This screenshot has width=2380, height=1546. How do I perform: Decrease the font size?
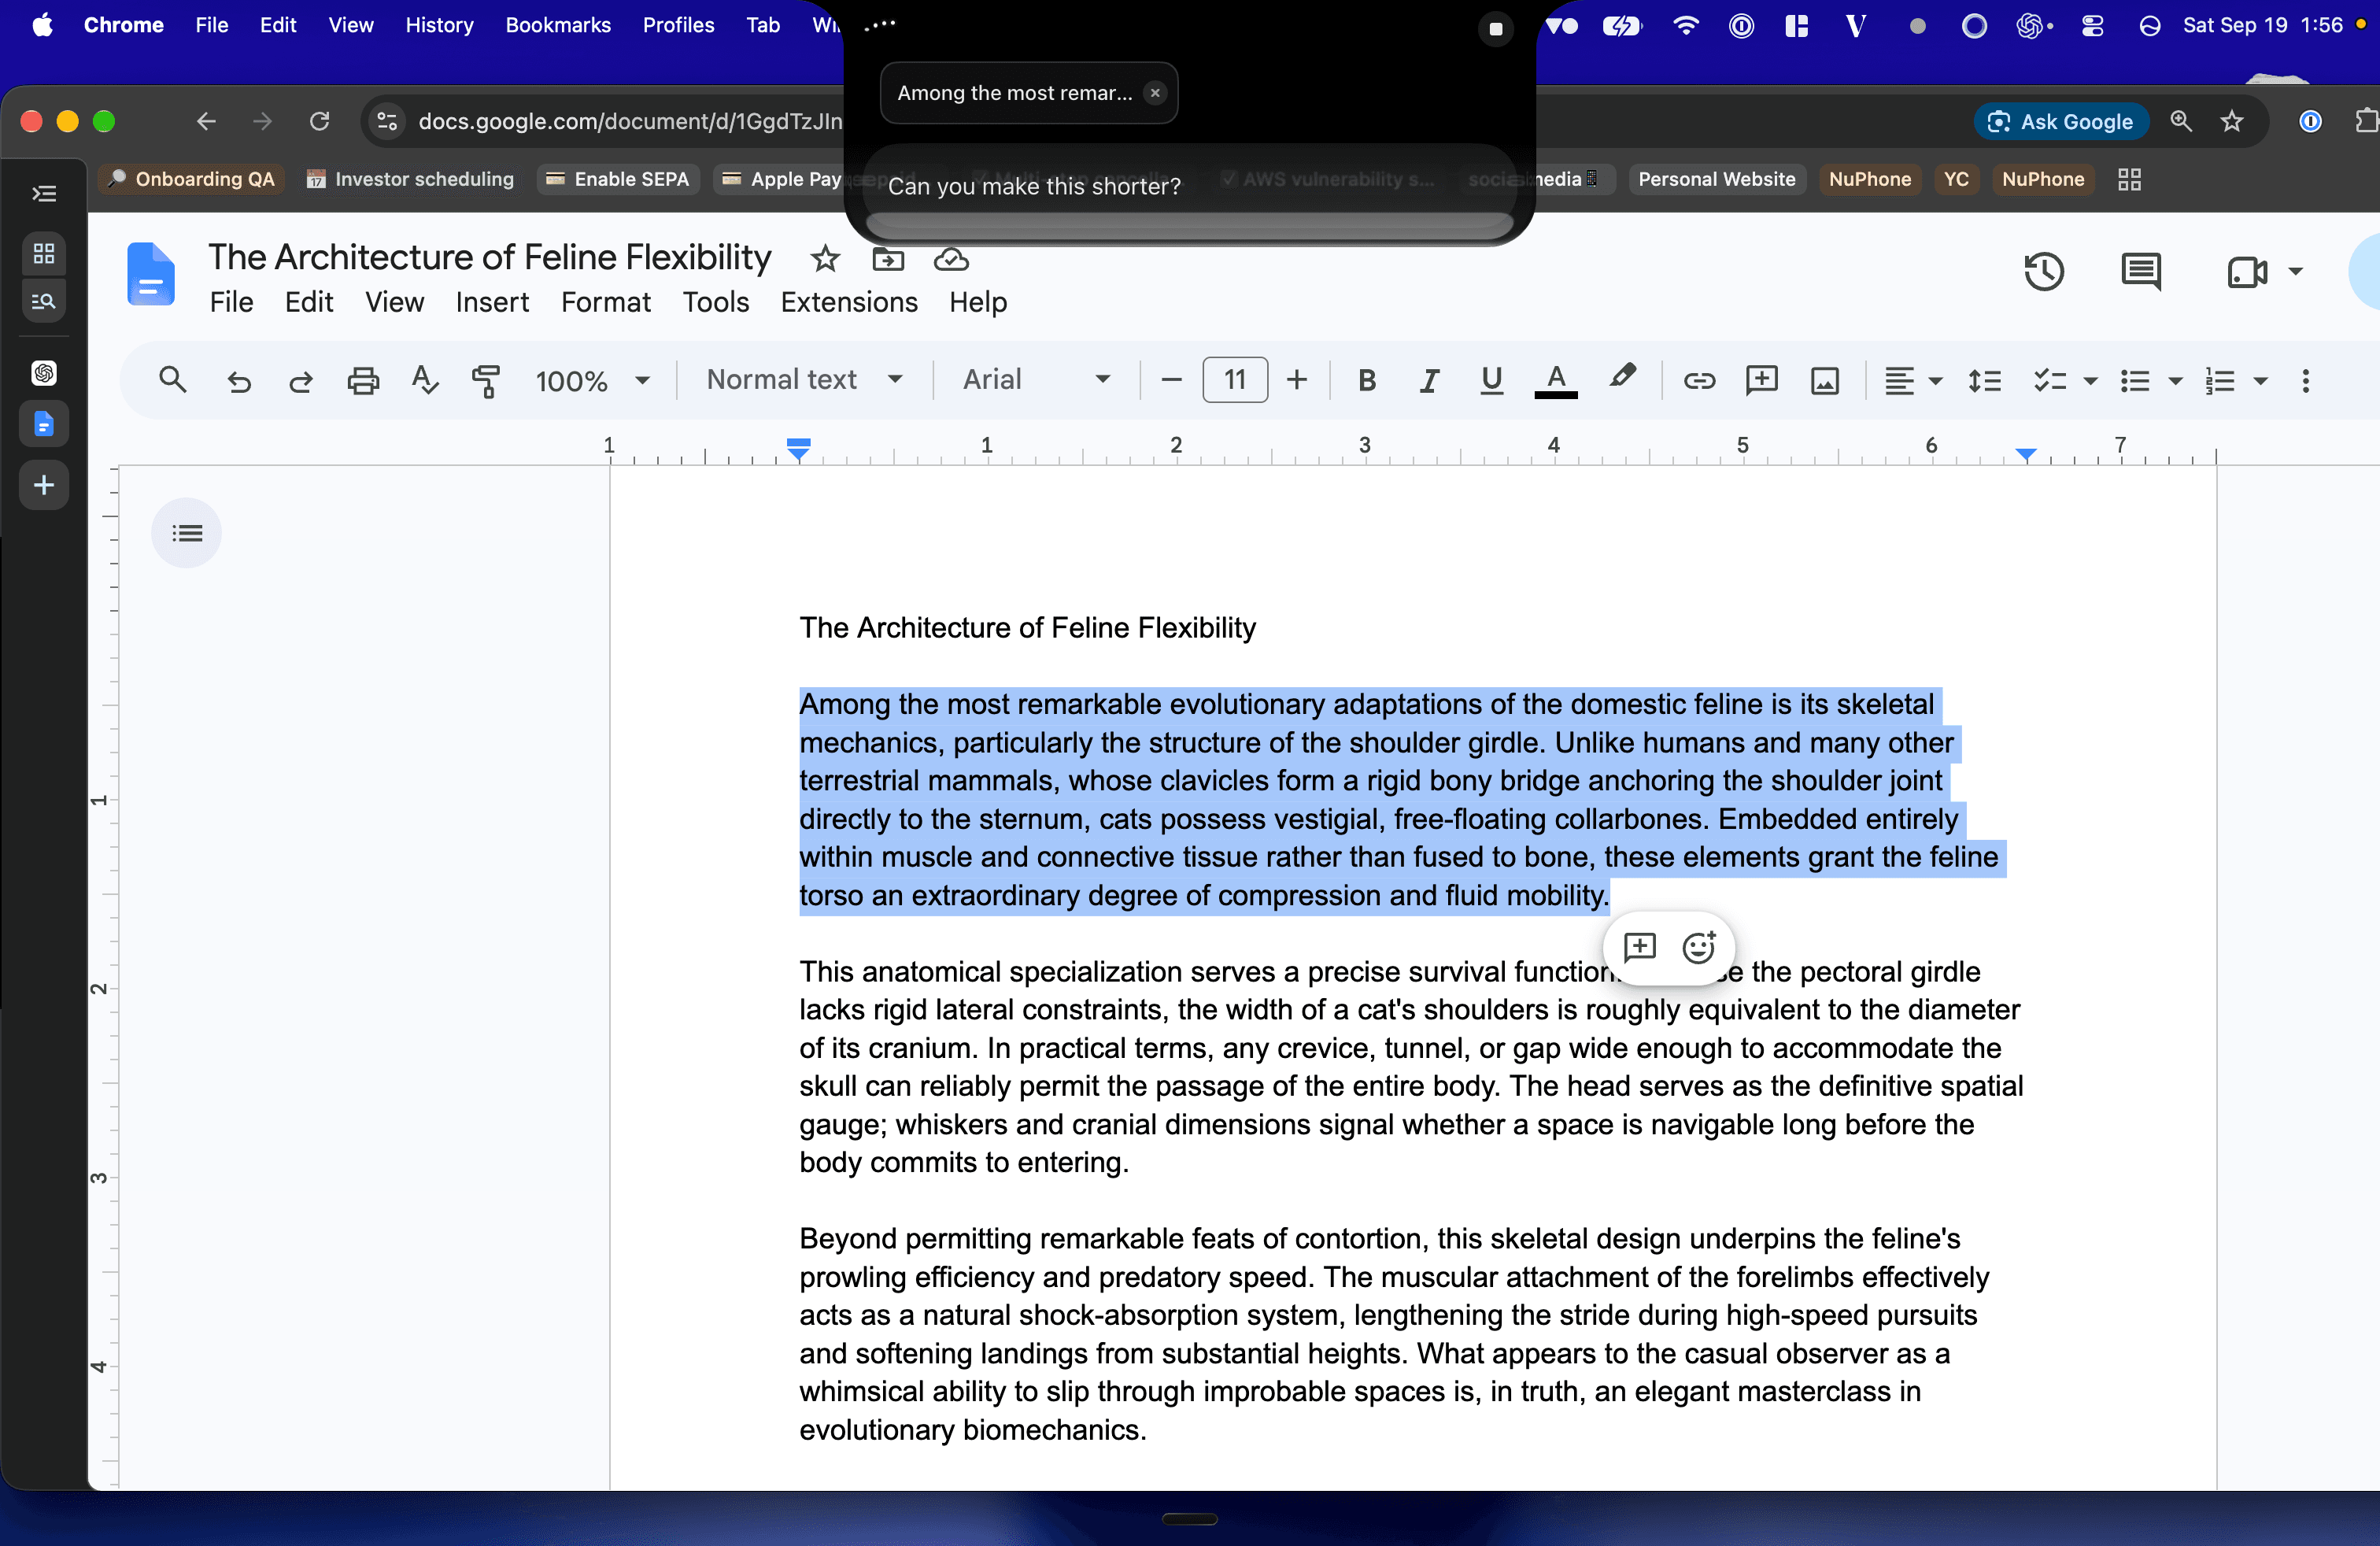tap(1171, 380)
